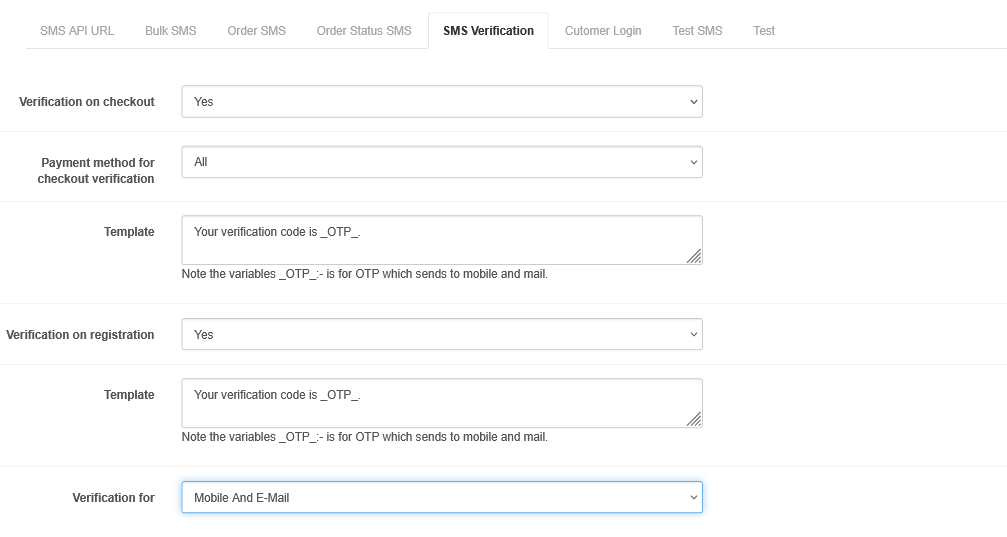This screenshot has height=537, width=1007.
Task: Expand the Verification on checkout dropdown
Action: 441,102
